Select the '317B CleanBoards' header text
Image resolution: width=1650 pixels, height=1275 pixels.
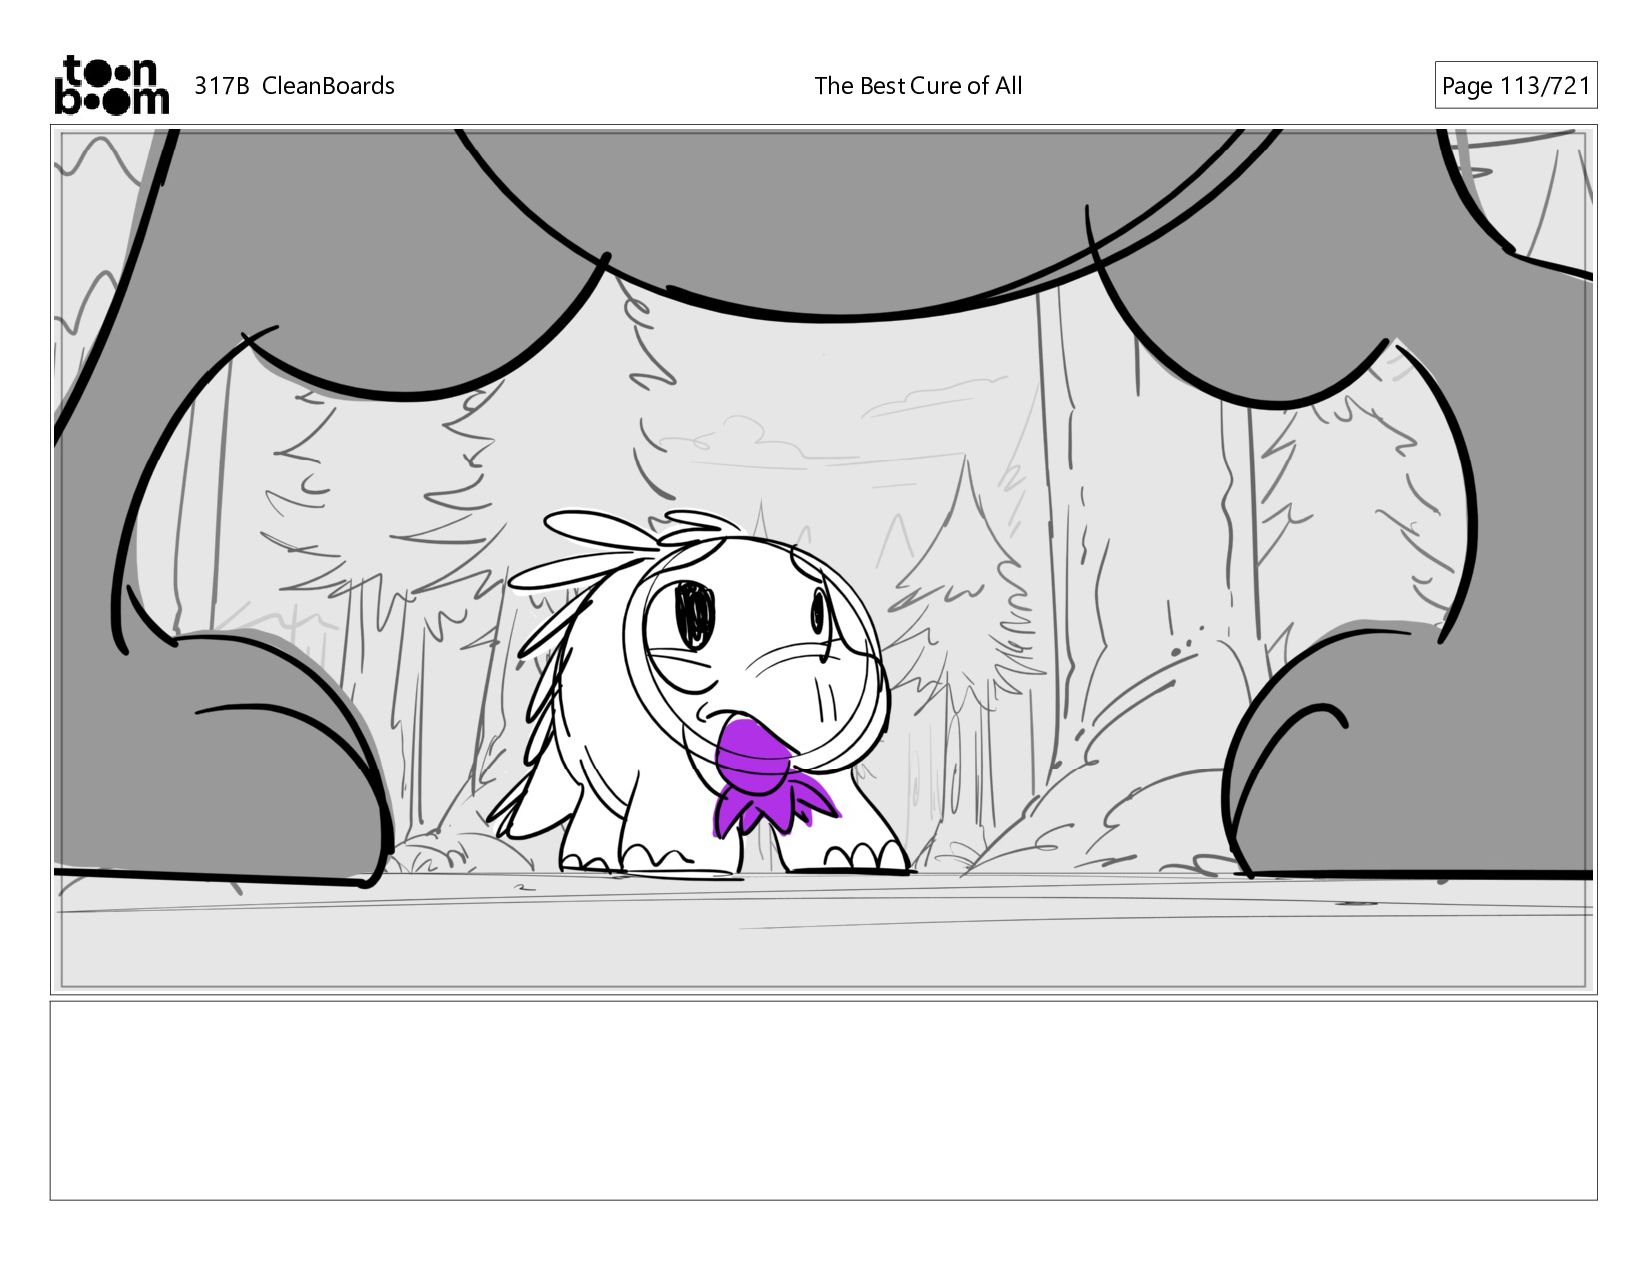[x=294, y=86]
